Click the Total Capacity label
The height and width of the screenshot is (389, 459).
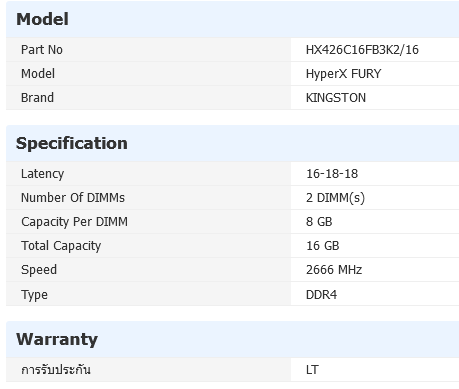tap(61, 246)
